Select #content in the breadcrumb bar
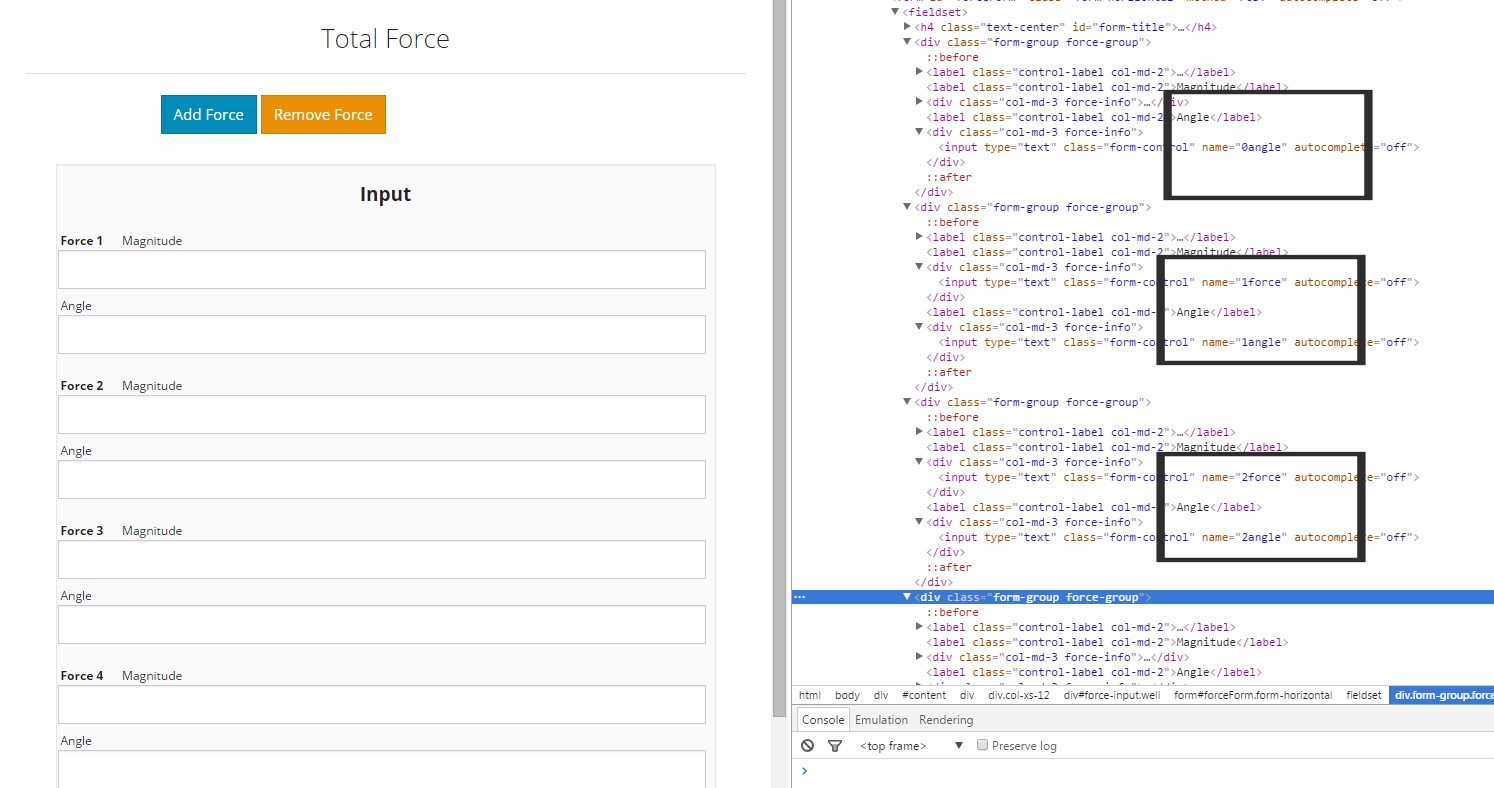The height and width of the screenshot is (788, 1494). pos(924,695)
